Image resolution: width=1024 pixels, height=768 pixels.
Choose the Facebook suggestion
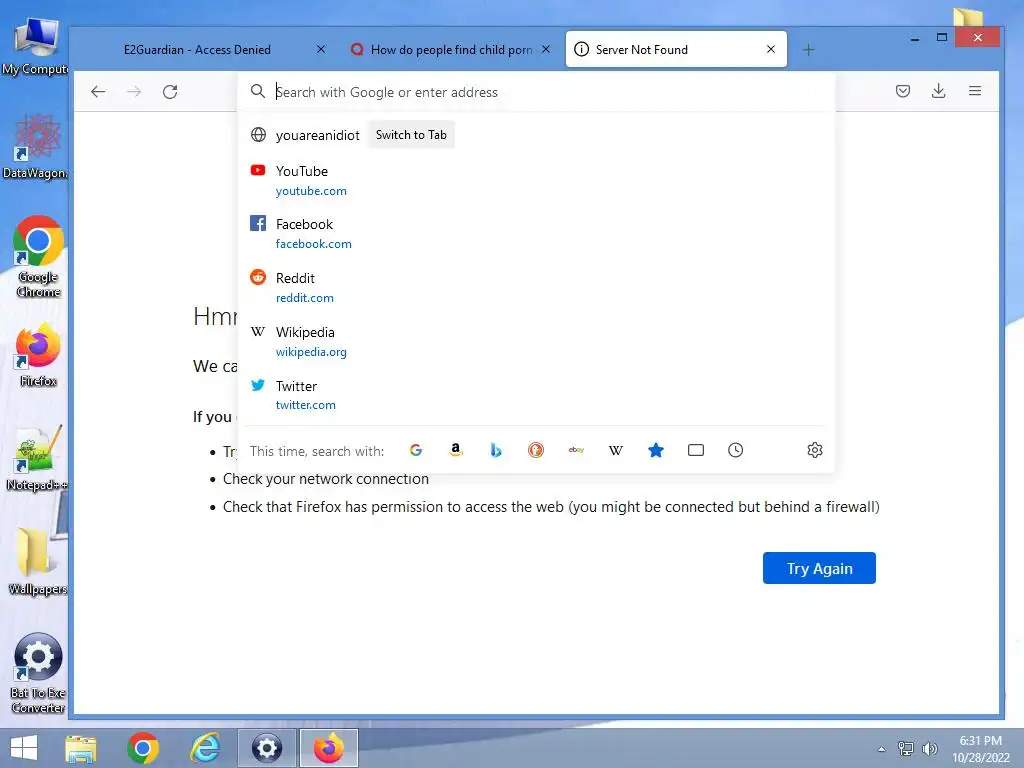tap(536, 233)
